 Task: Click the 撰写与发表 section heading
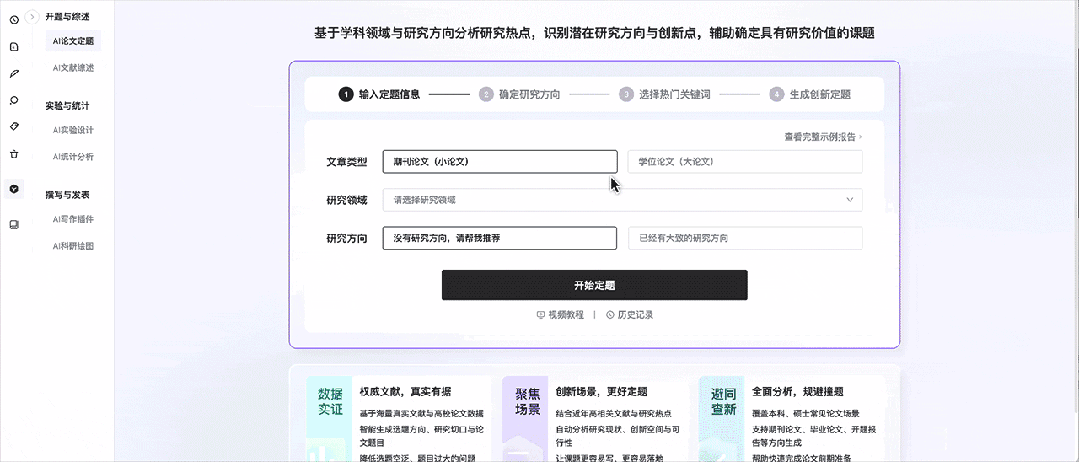click(67, 195)
